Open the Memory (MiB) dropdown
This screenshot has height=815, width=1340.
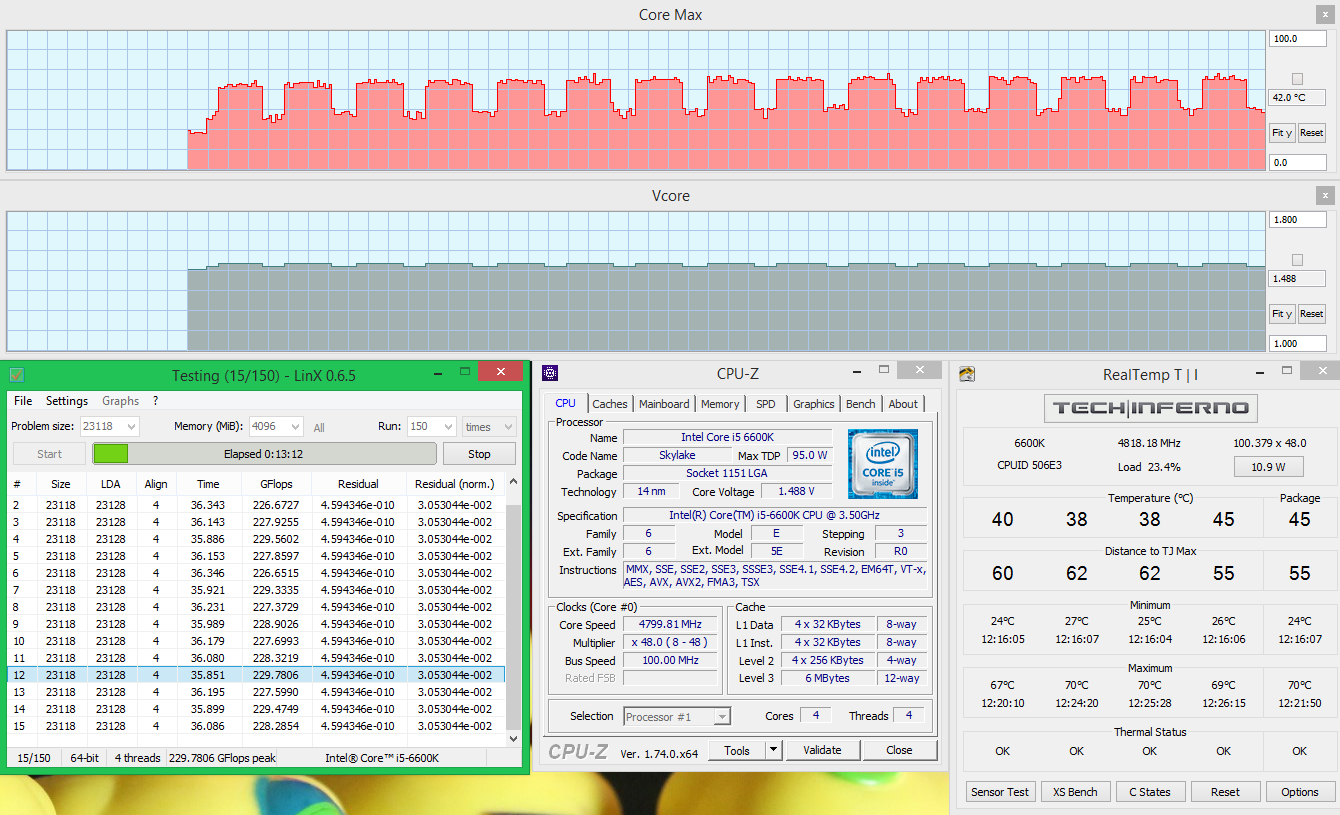click(x=277, y=427)
